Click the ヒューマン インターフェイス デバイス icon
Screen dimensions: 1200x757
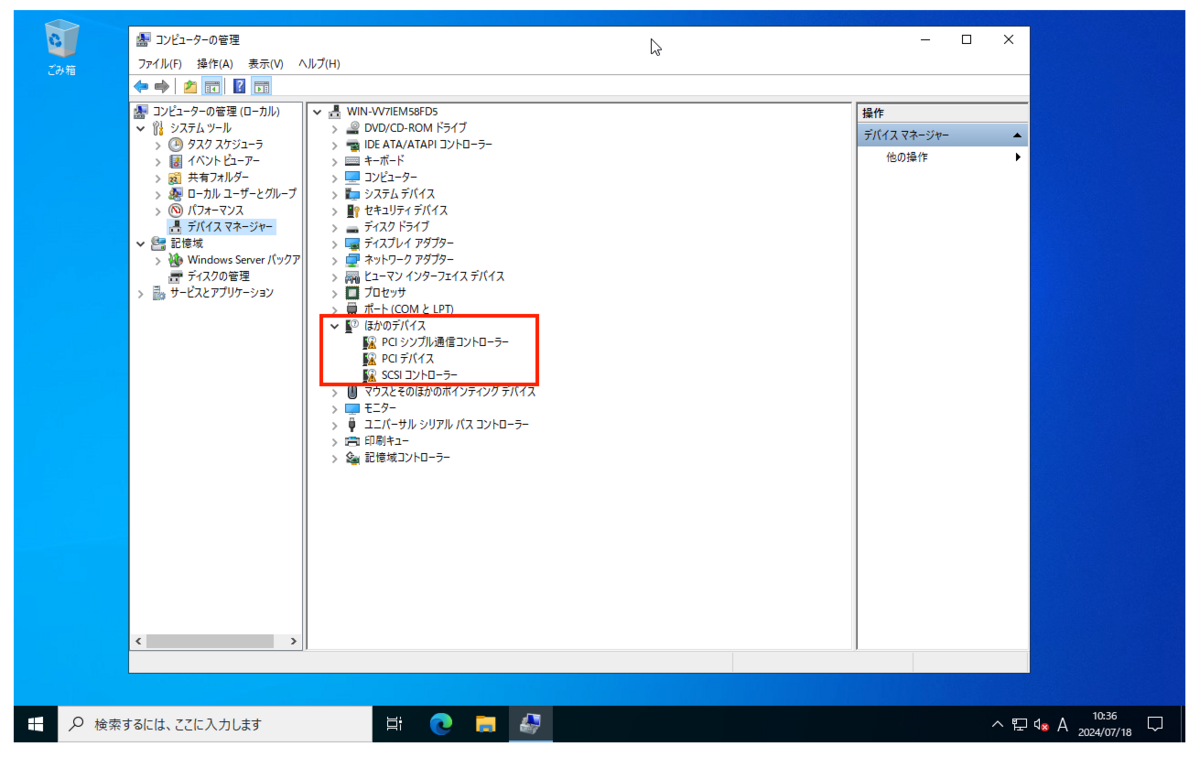point(352,276)
